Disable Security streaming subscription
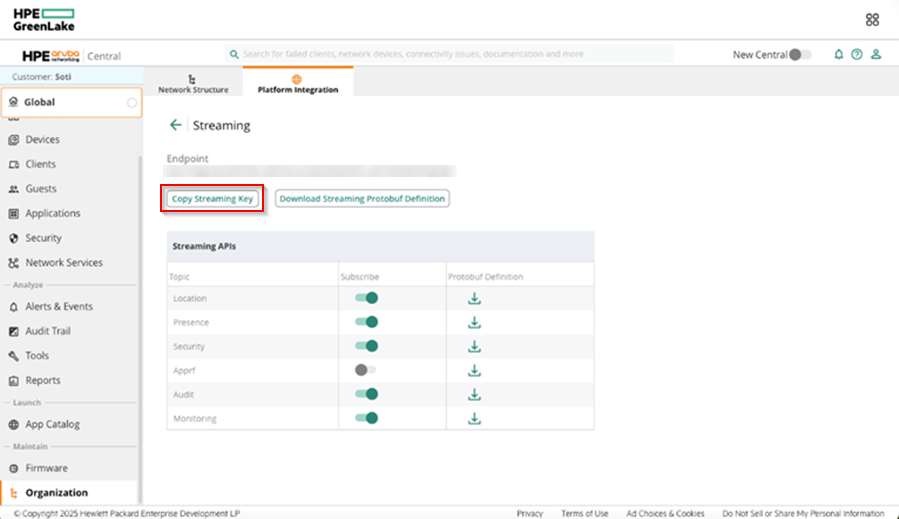 tap(366, 346)
